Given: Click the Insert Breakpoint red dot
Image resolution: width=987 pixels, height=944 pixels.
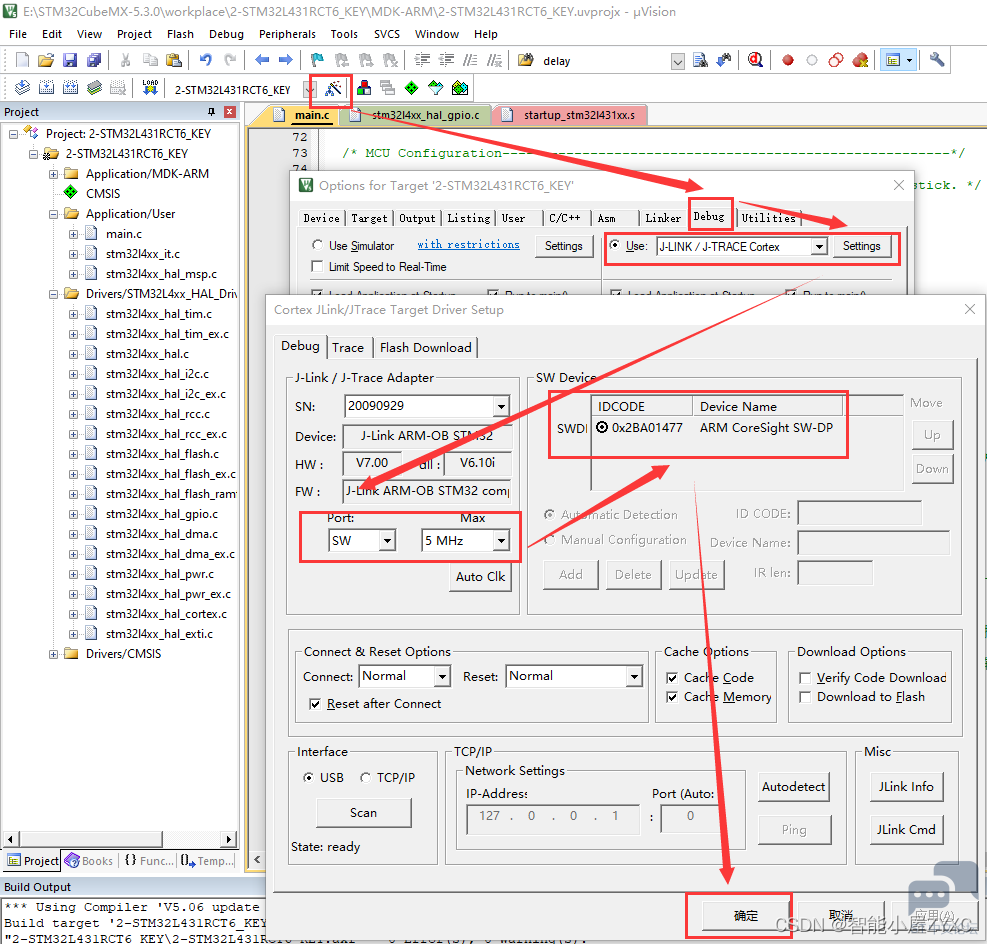Looking at the screenshot, I should [x=787, y=60].
